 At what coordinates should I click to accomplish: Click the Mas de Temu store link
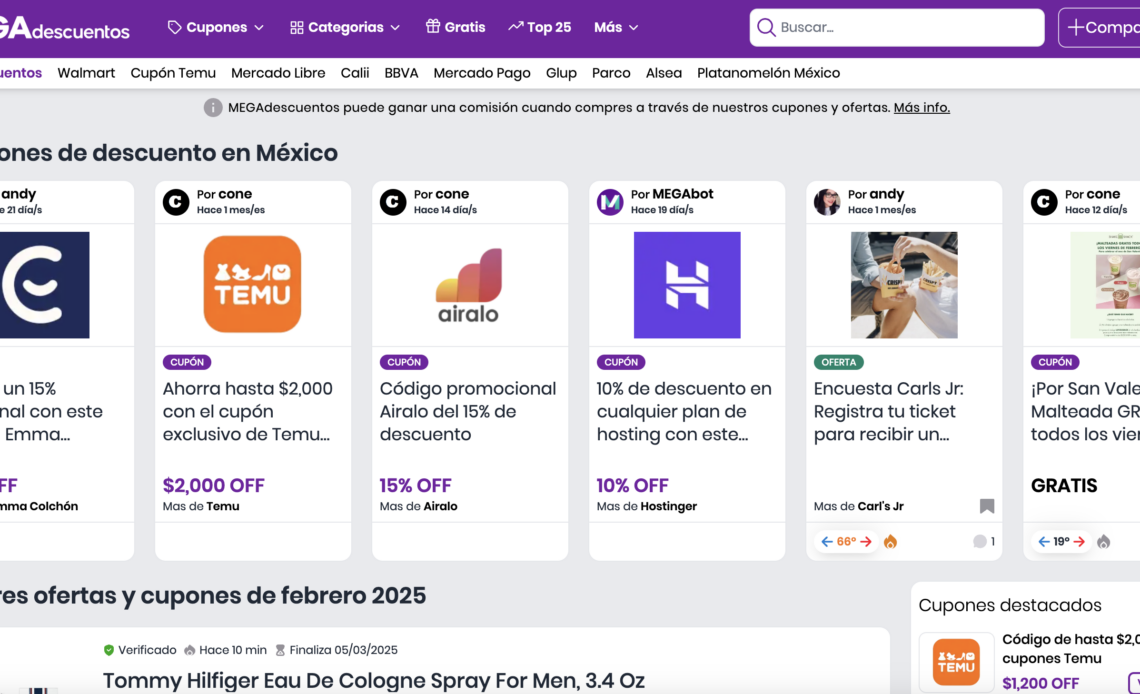pos(201,506)
